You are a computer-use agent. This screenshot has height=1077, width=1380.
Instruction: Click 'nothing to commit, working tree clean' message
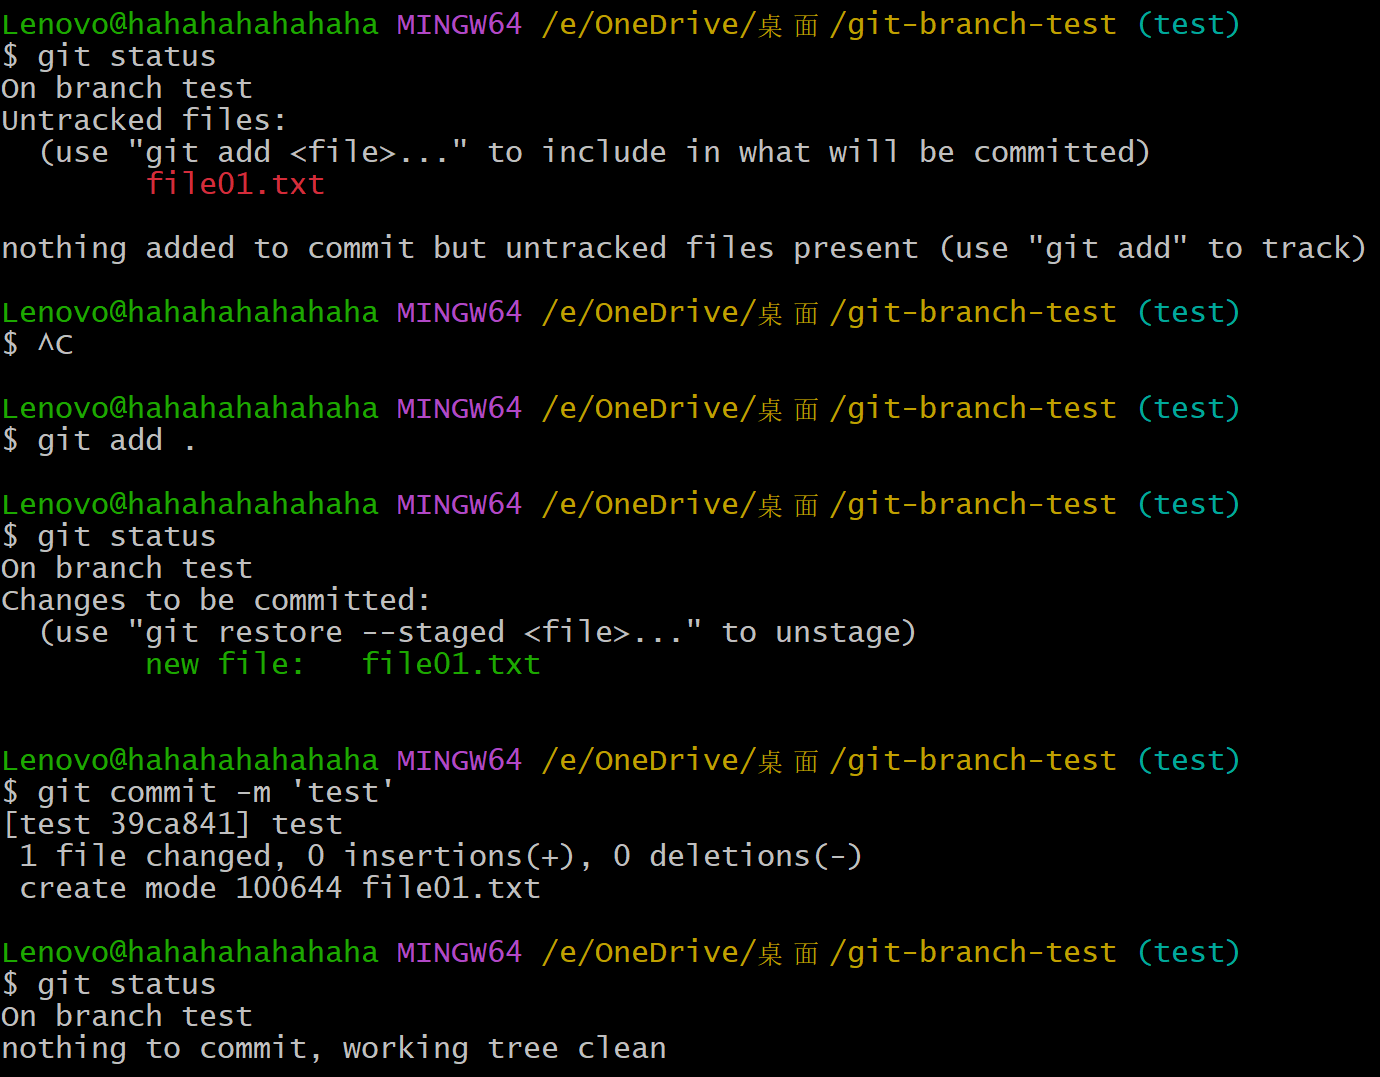point(333,1048)
